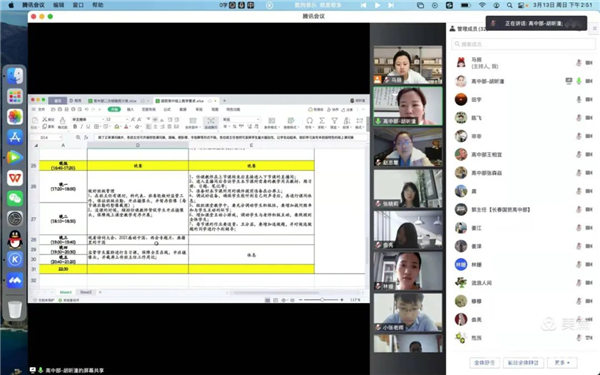Toggle microphone for member 流浪人间
The height and width of the screenshot is (375, 600).
(x=579, y=283)
